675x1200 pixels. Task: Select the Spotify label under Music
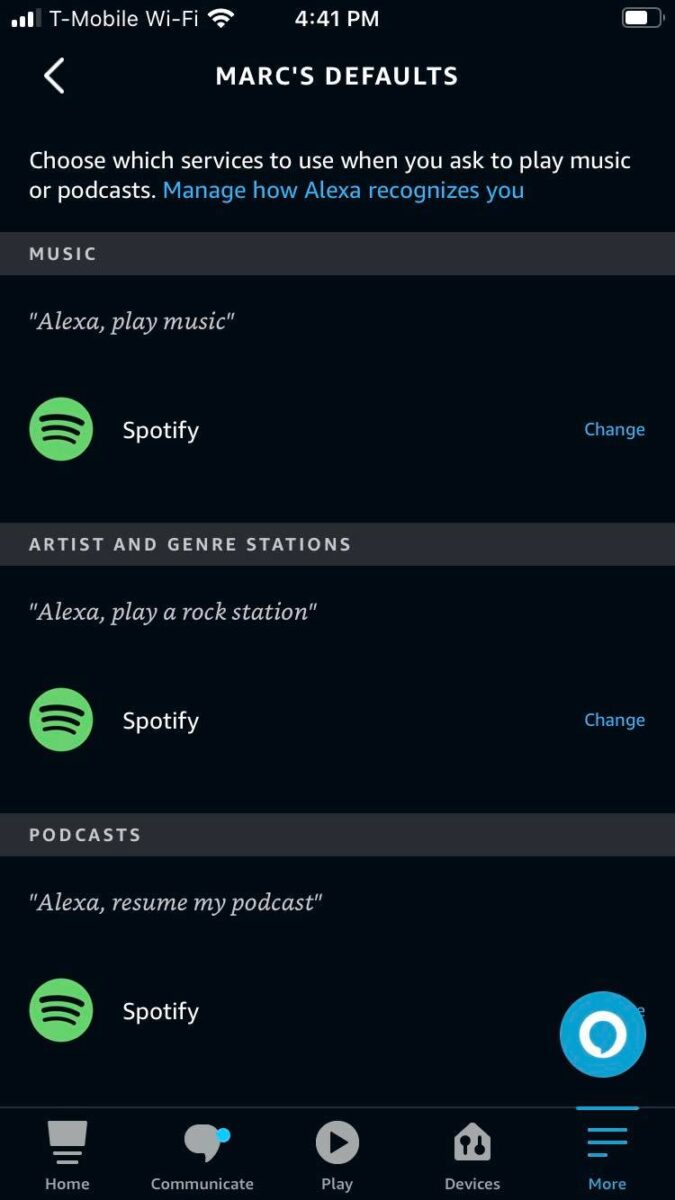(161, 431)
